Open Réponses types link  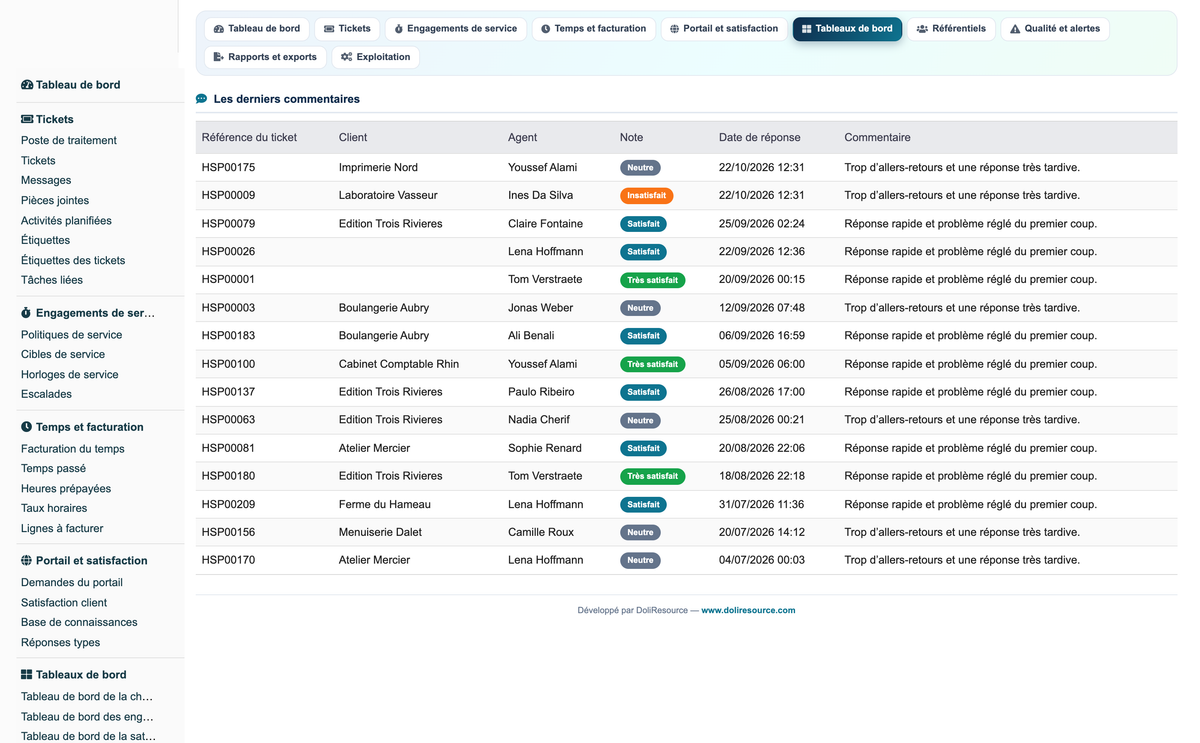pos(61,643)
